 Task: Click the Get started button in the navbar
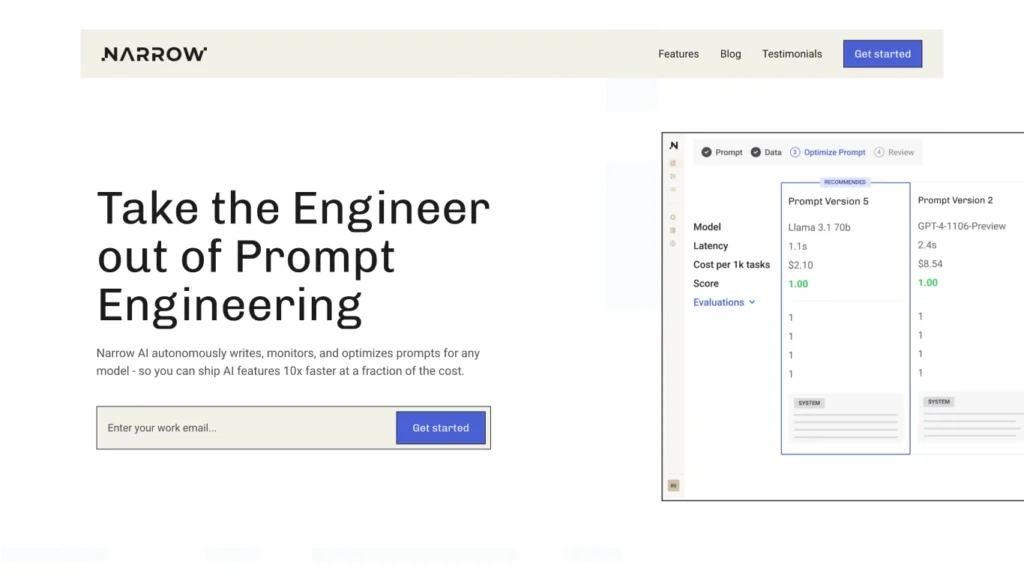pyautogui.click(x=882, y=54)
